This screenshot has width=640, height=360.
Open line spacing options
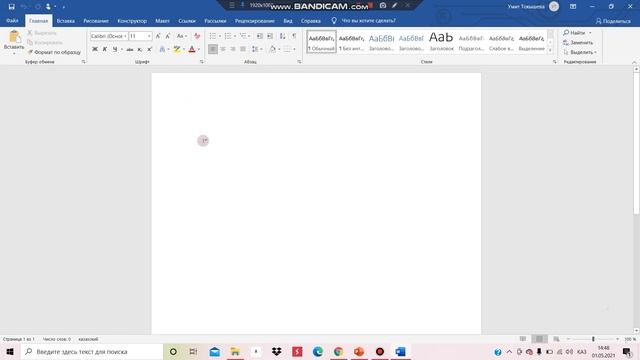257,49
